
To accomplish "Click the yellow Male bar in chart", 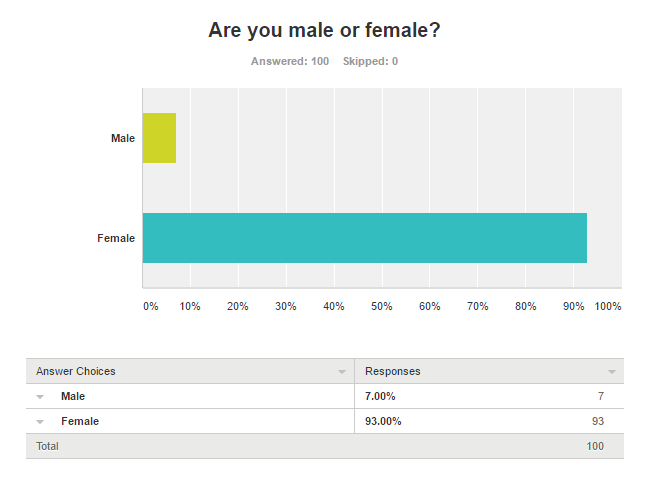I will pos(159,138).
